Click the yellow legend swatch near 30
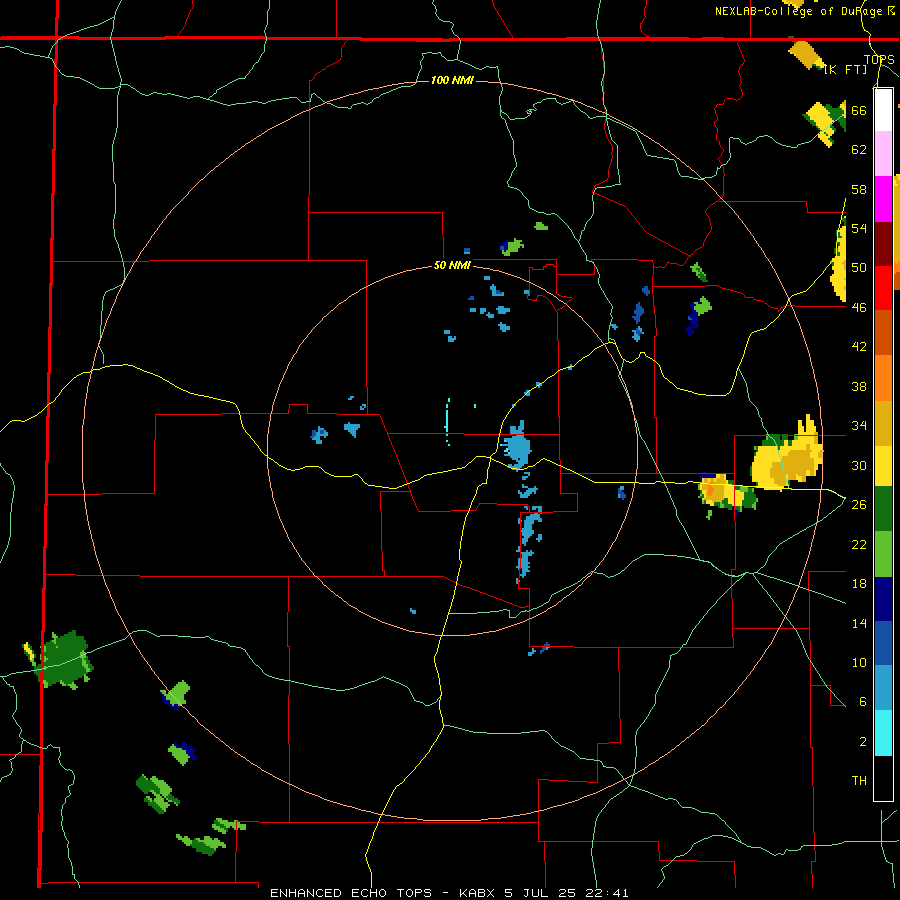The width and height of the screenshot is (900, 900). [x=883, y=465]
